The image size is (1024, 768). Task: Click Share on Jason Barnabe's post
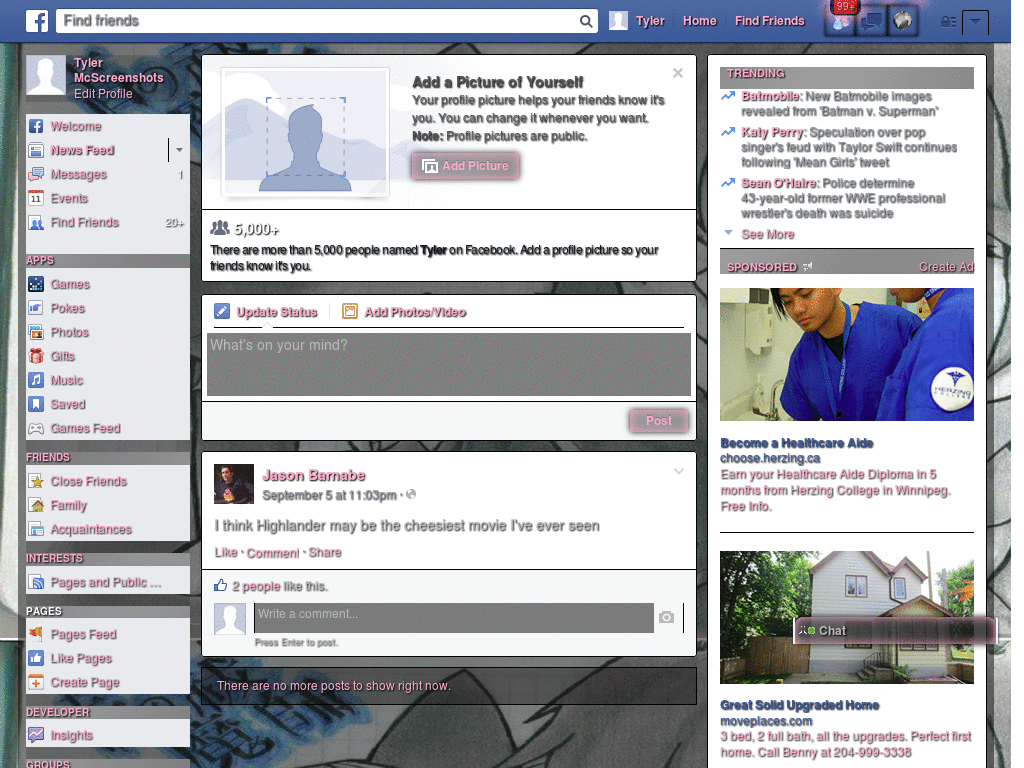click(x=325, y=552)
